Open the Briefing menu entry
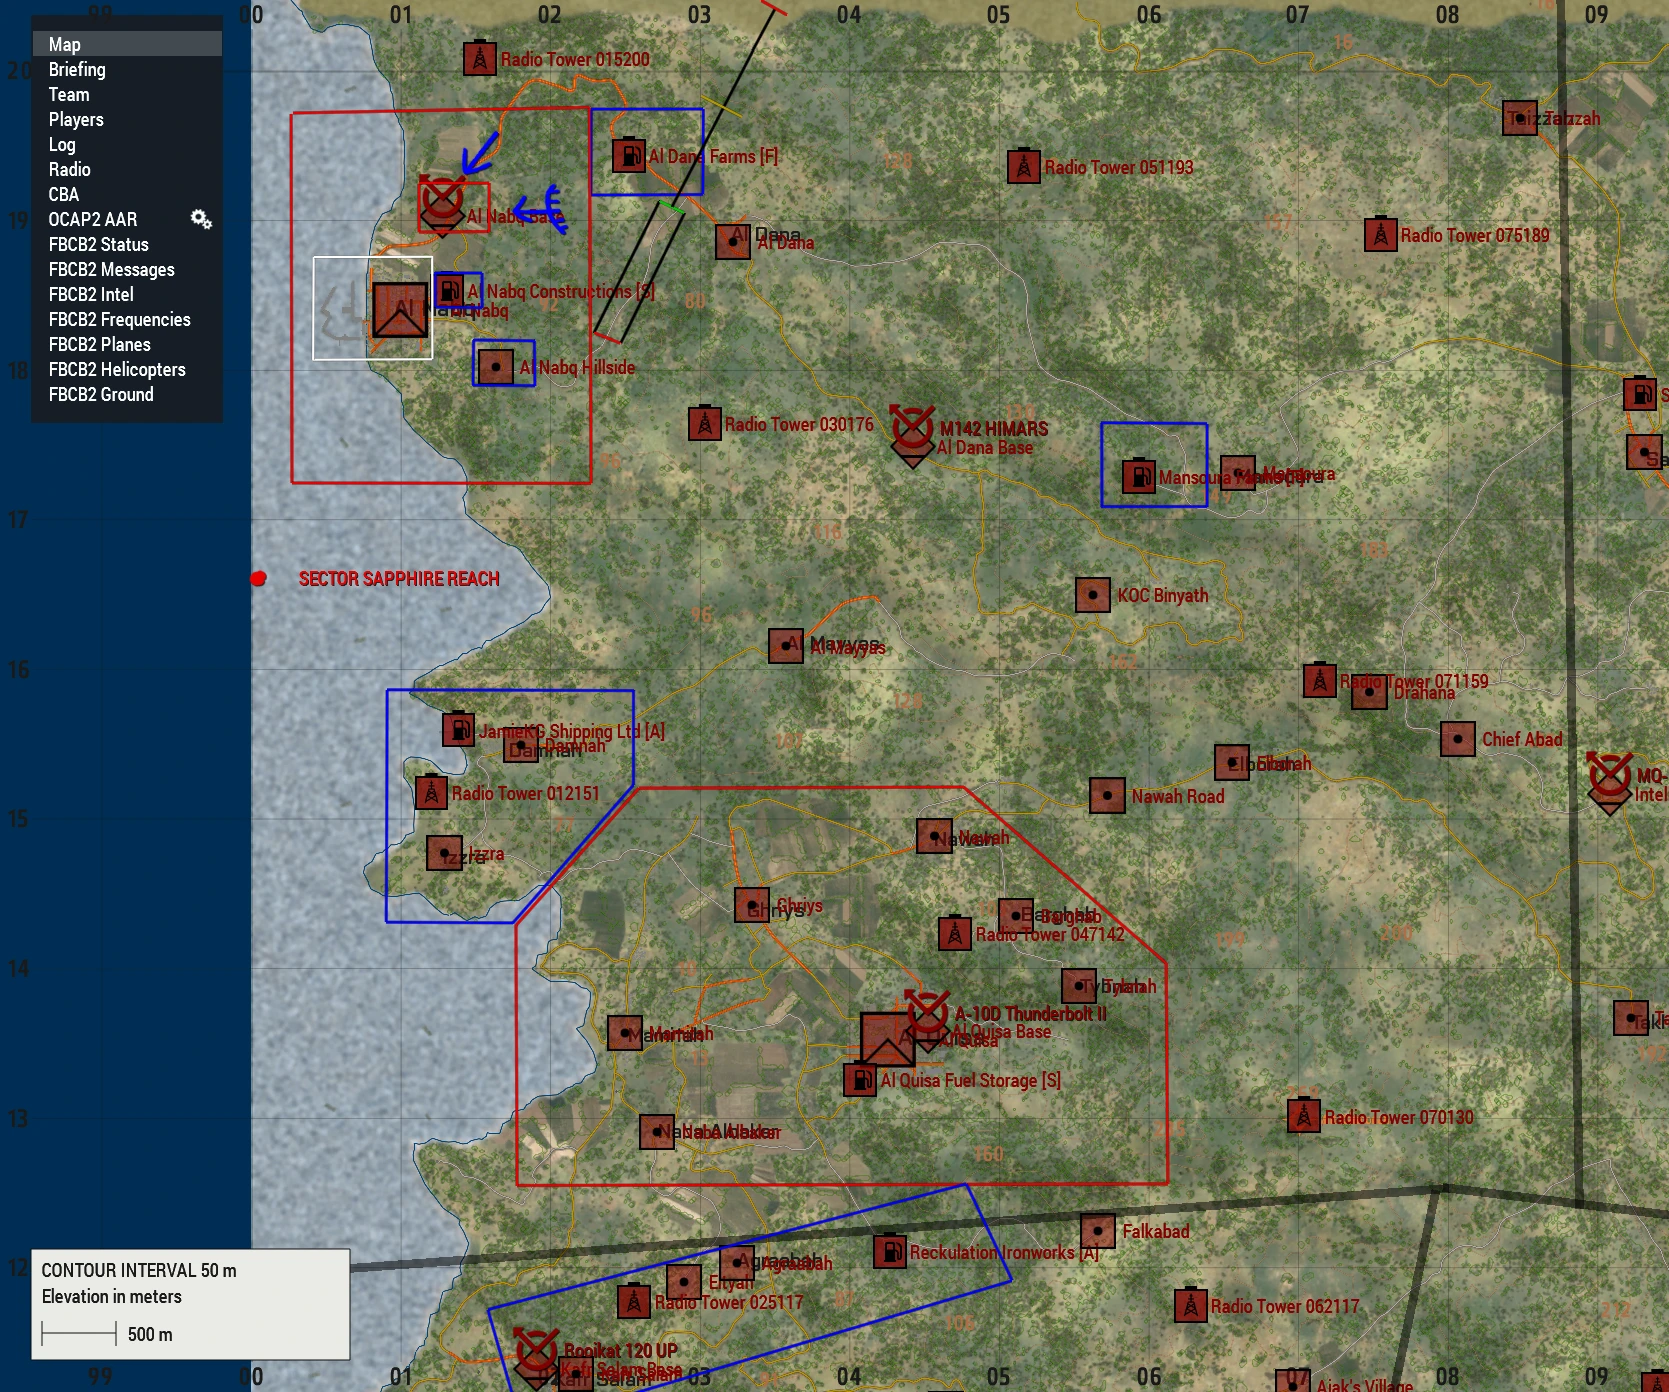The width and height of the screenshot is (1669, 1392). [77, 69]
